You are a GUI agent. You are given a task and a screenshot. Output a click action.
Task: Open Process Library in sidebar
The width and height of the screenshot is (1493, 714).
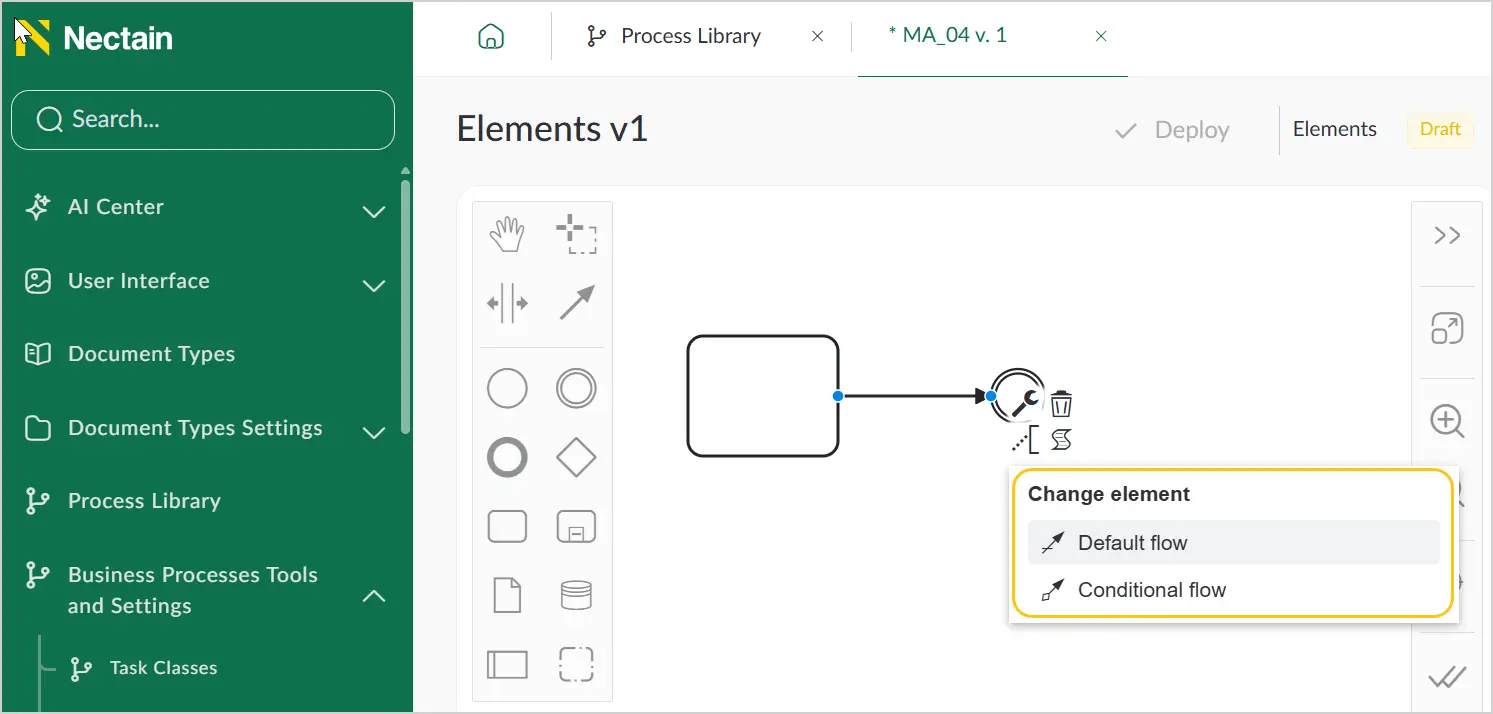[x=144, y=501]
